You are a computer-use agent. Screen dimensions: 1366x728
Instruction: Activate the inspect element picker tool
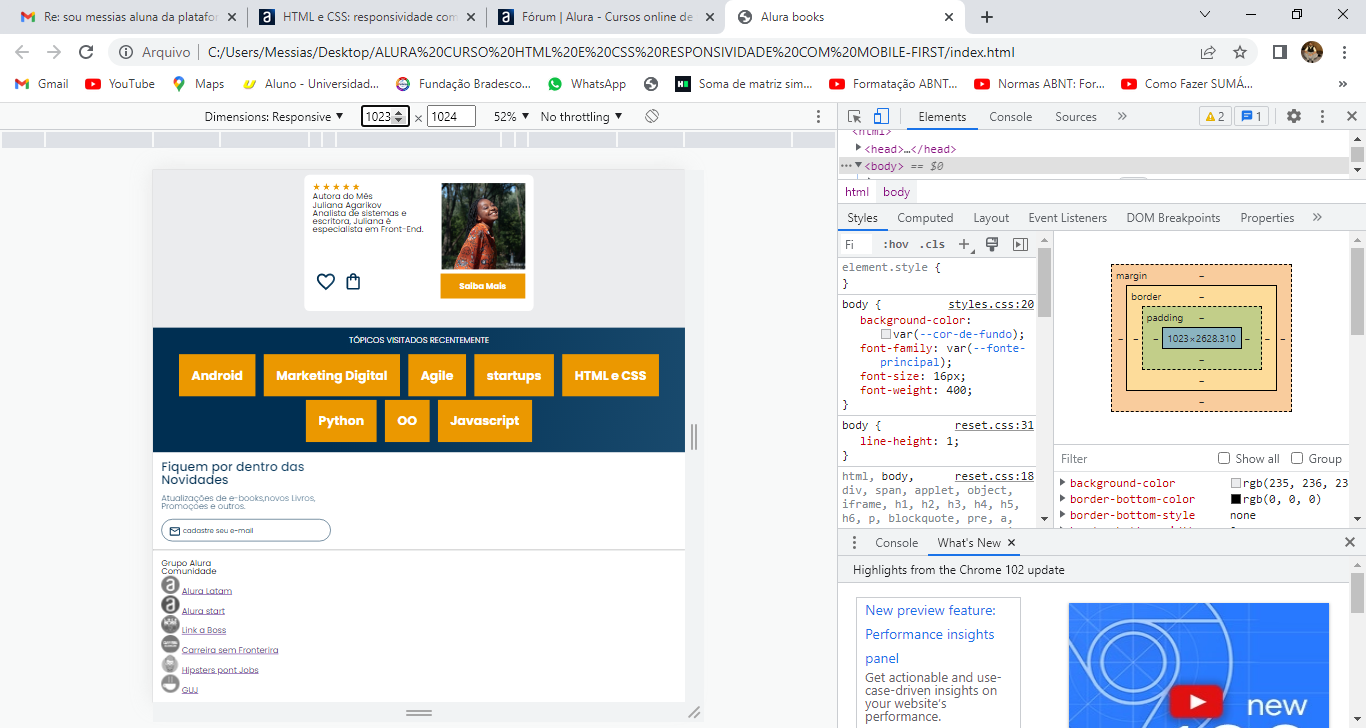tap(855, 117)
